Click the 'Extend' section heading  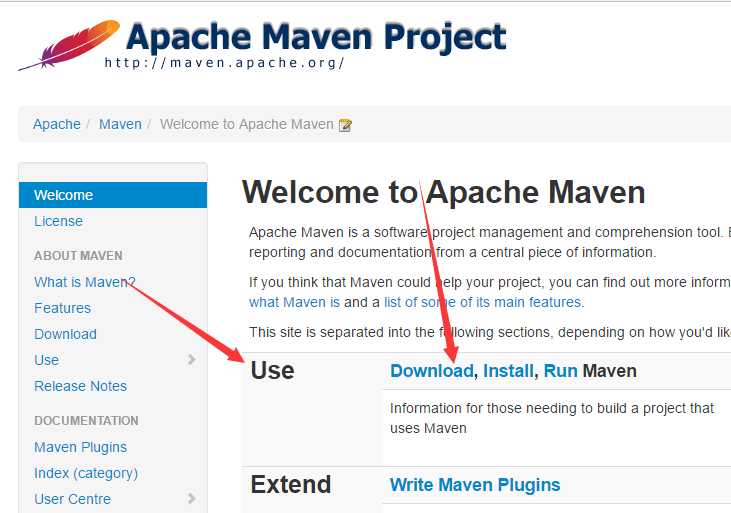291,484
